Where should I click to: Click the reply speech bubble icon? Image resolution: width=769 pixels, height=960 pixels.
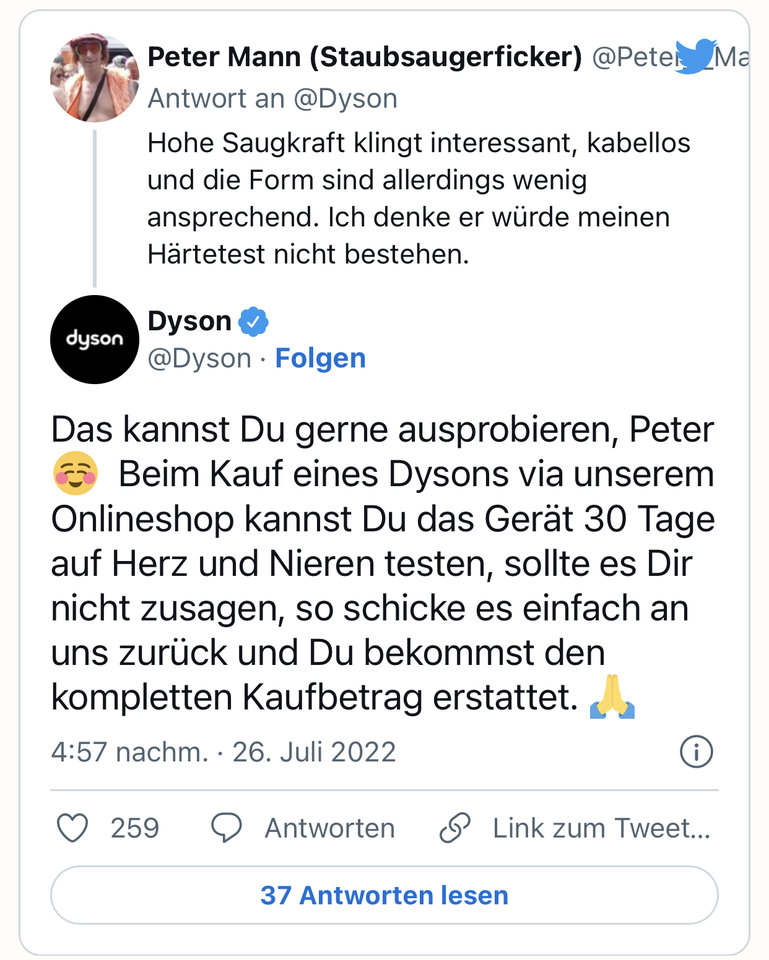227,828
